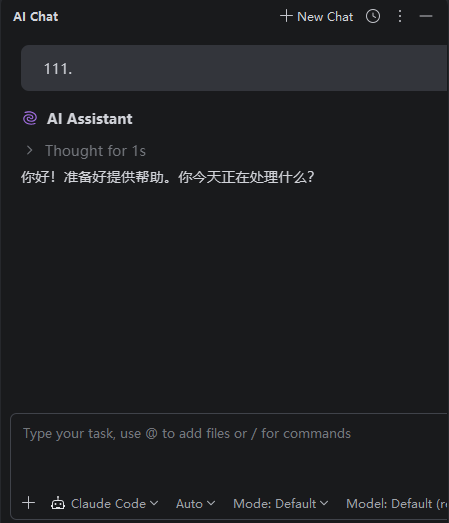Screen dimensions: 449x523
Task: Open the vertical three-dots options menu
Action: click(x=400, y=16)
